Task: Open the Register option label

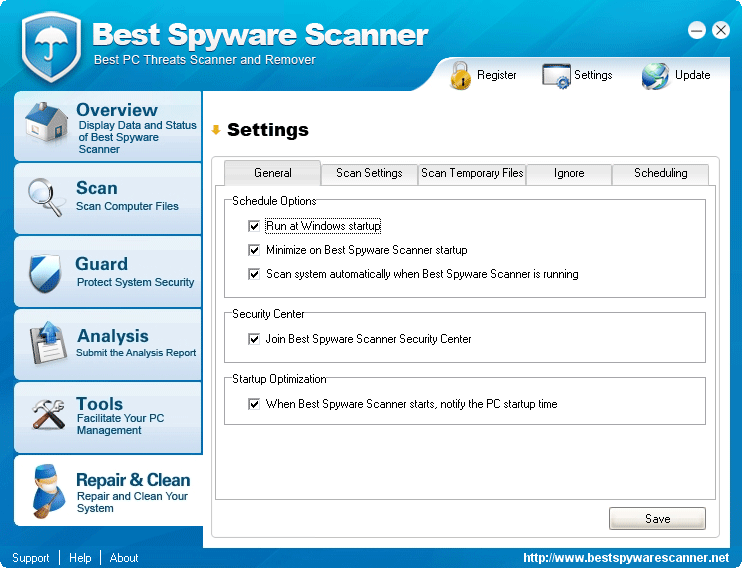Action: 496,75
